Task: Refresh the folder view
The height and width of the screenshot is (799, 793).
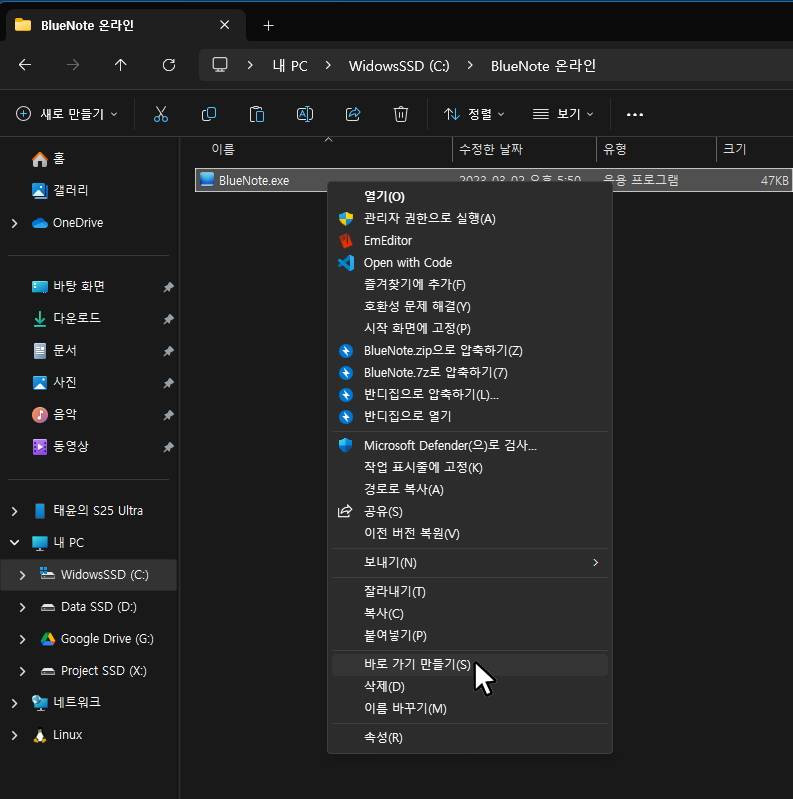Action: pyautogui.click(x=169, y=65)
